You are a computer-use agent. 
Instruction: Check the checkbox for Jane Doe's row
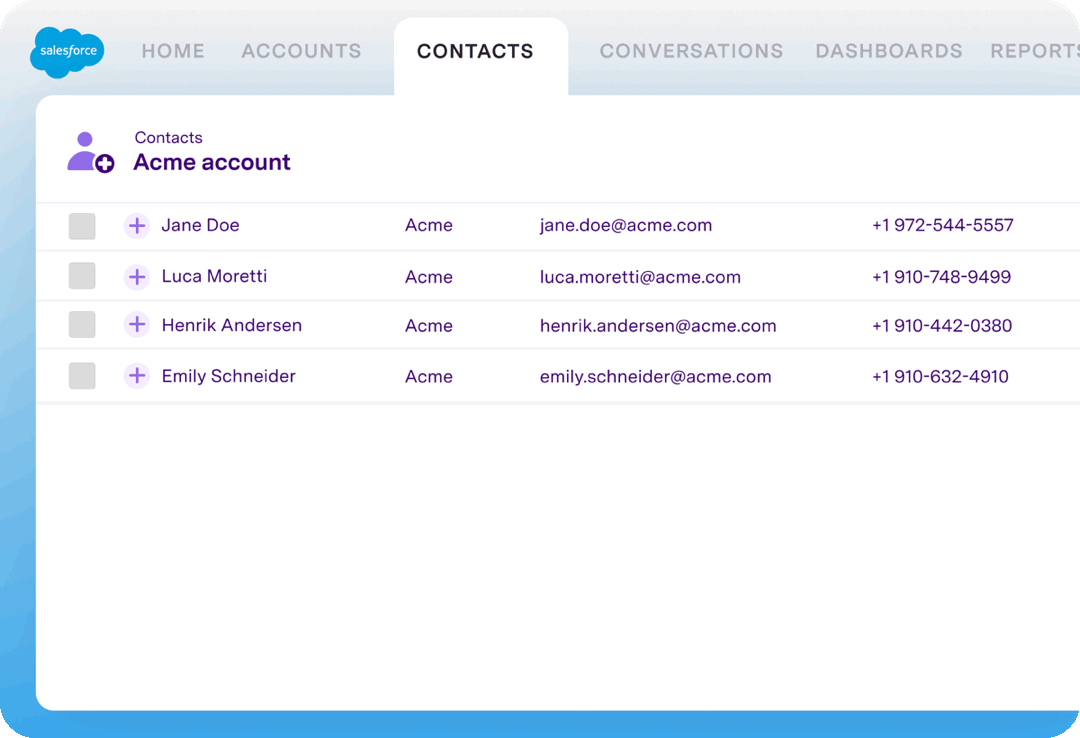(81, 225)
